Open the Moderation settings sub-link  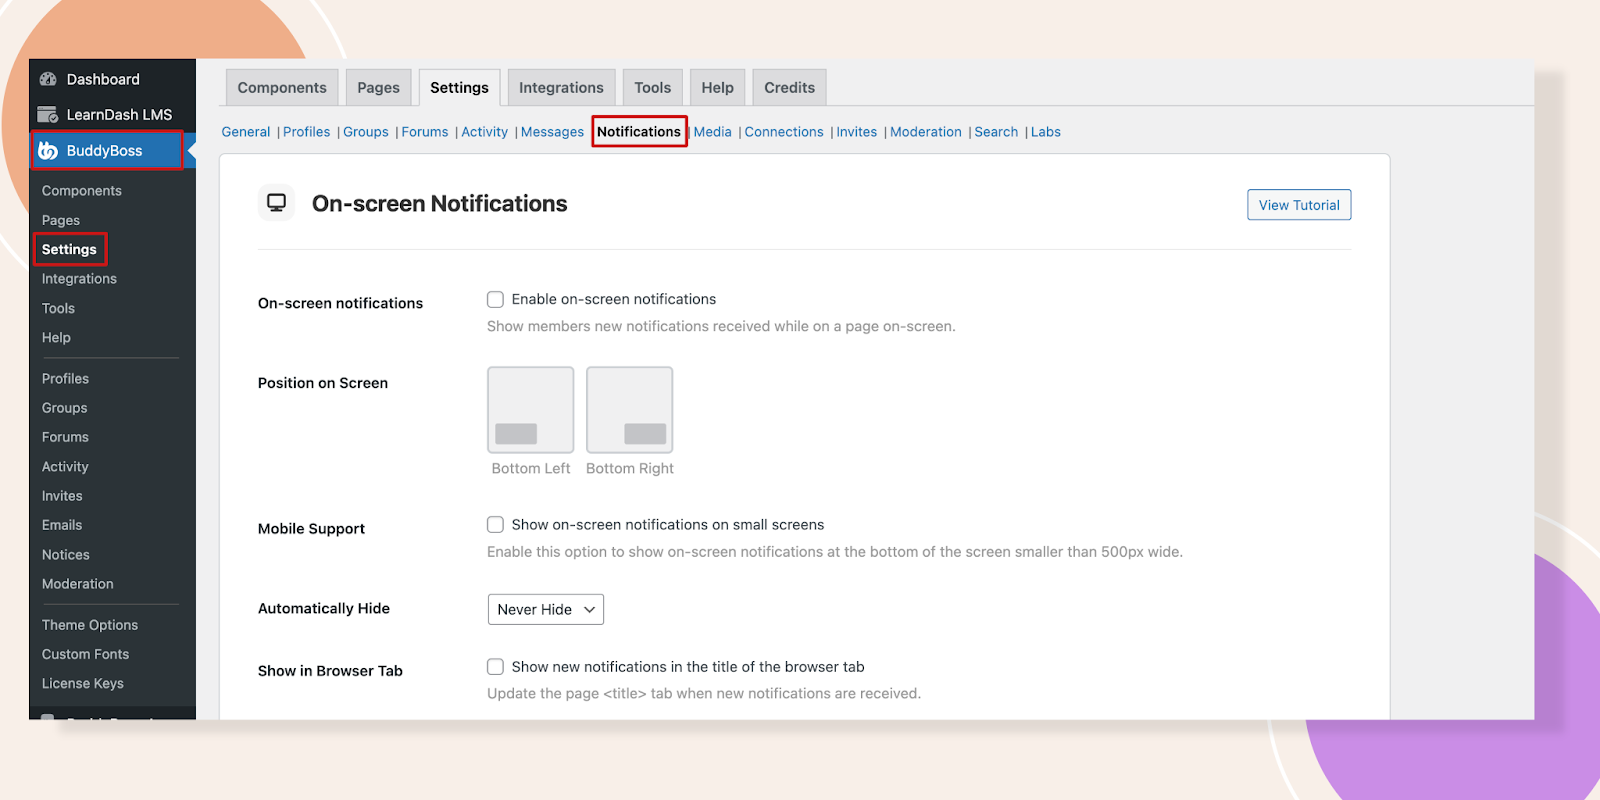point(925,132)
